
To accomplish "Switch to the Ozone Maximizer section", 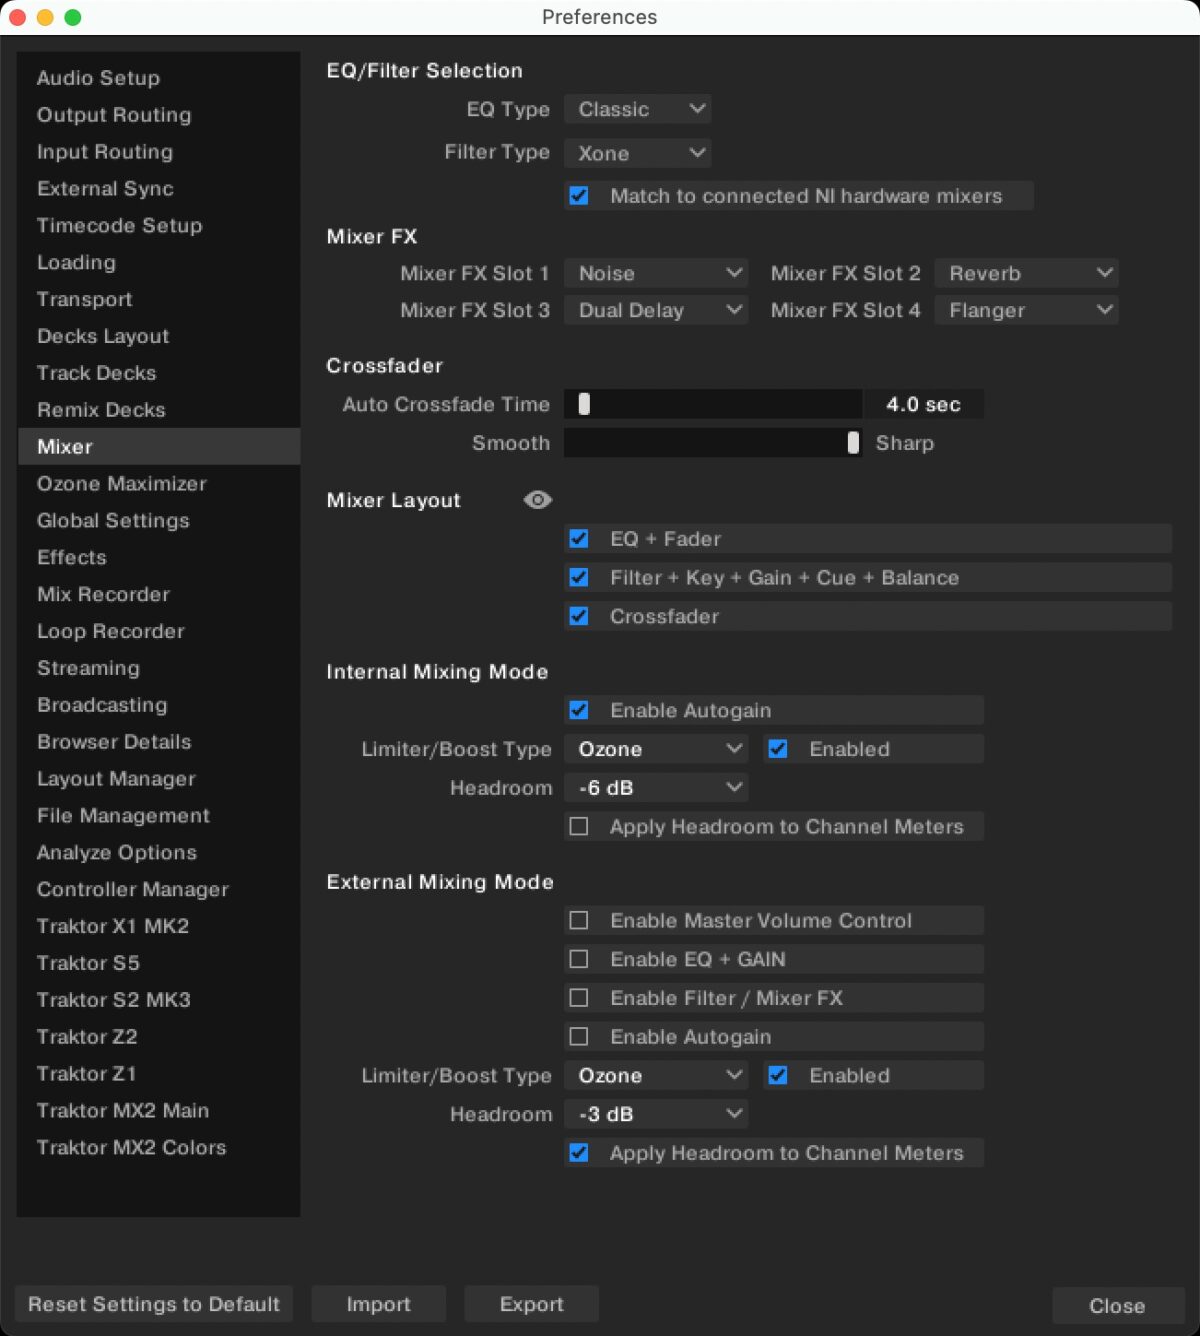I will click(x=121, y=484).
